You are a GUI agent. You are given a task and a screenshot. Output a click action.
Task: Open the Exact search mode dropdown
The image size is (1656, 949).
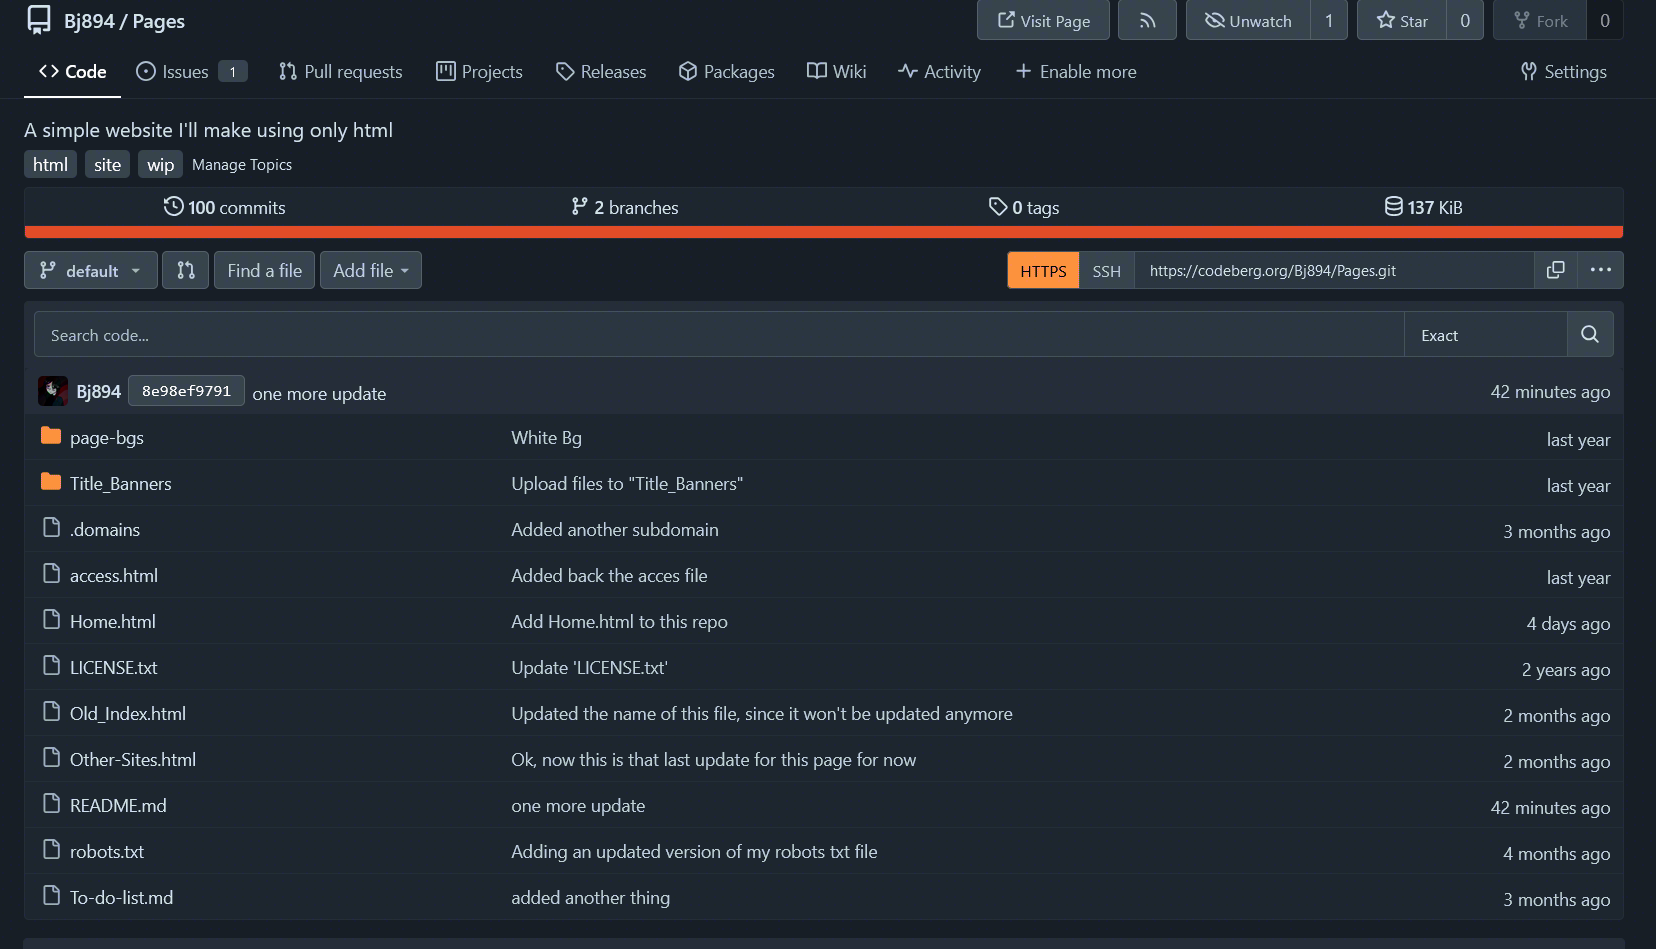click(1486, 334)
